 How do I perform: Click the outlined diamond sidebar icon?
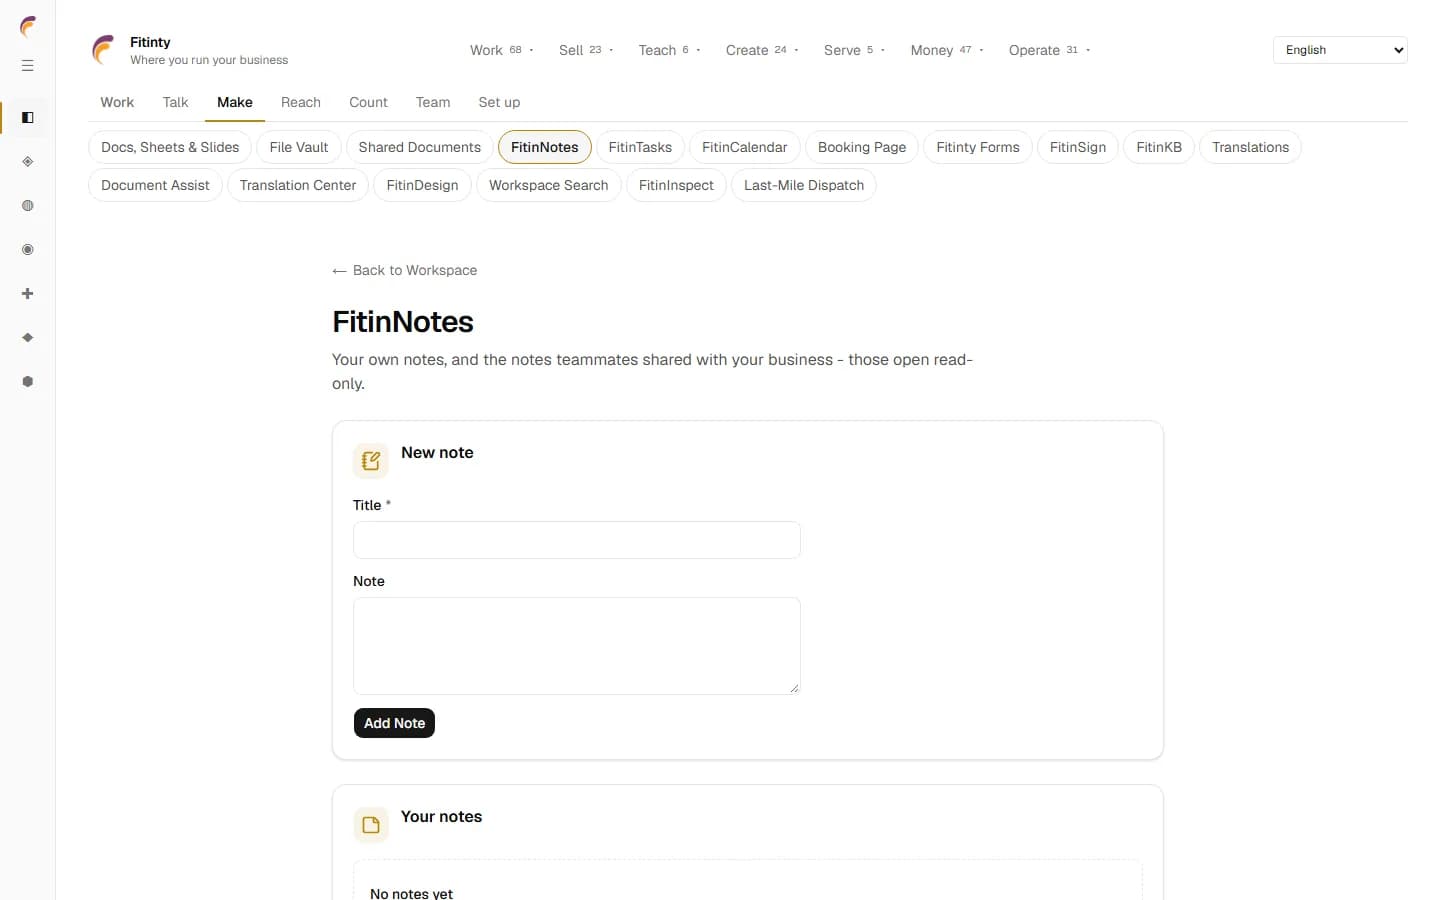tap(28, 162)
